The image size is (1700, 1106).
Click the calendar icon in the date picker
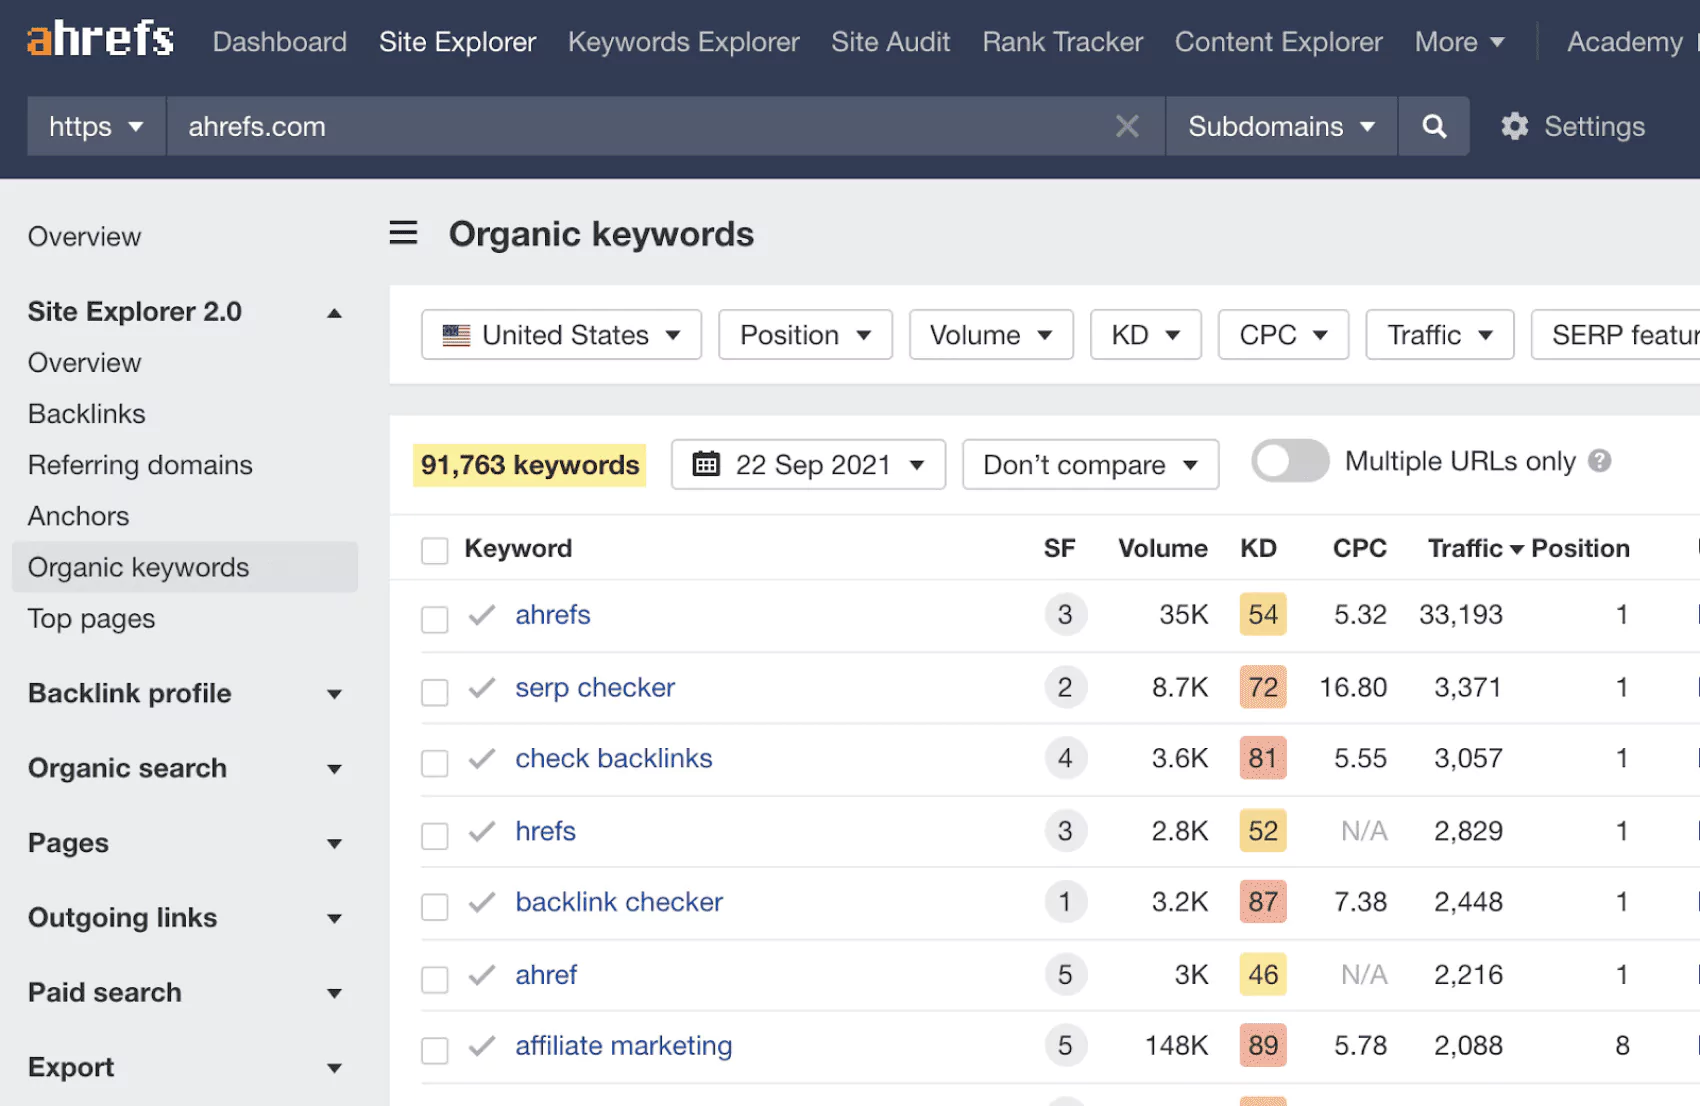707,464
